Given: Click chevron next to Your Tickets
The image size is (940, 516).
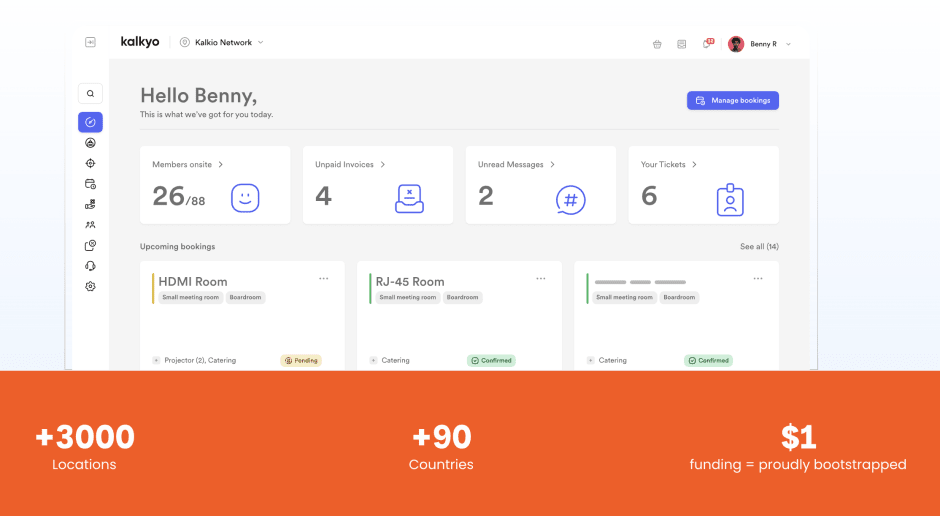Looking at the screenshot, I should (694, 164).
